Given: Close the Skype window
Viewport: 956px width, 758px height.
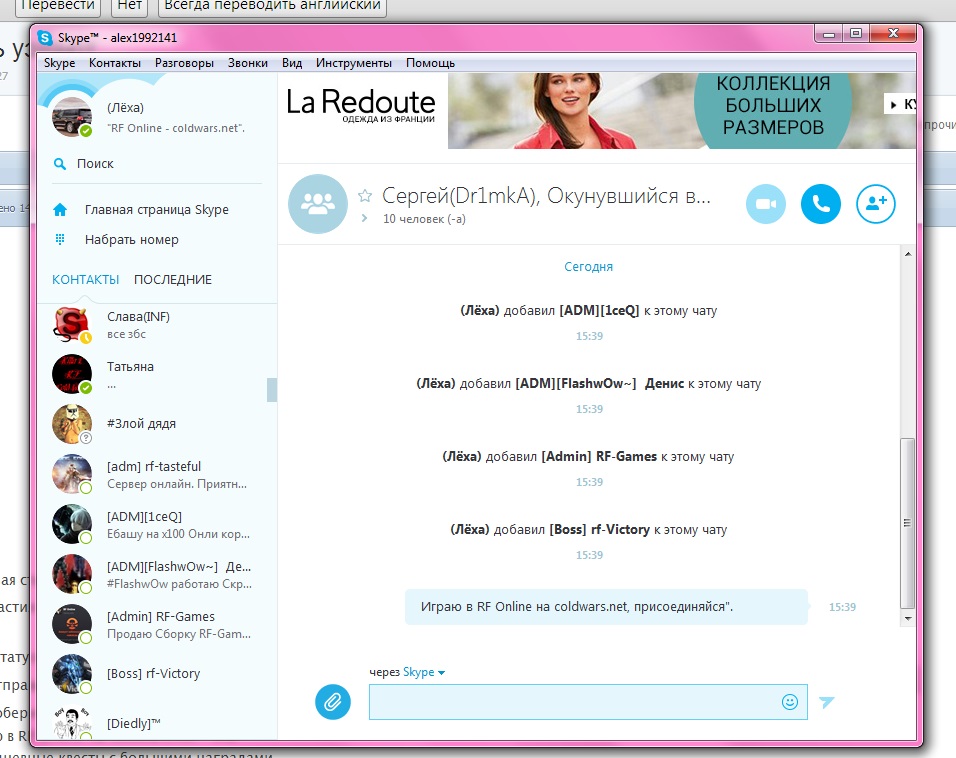Looking at the screenshot, I should [x=893, y=34].
